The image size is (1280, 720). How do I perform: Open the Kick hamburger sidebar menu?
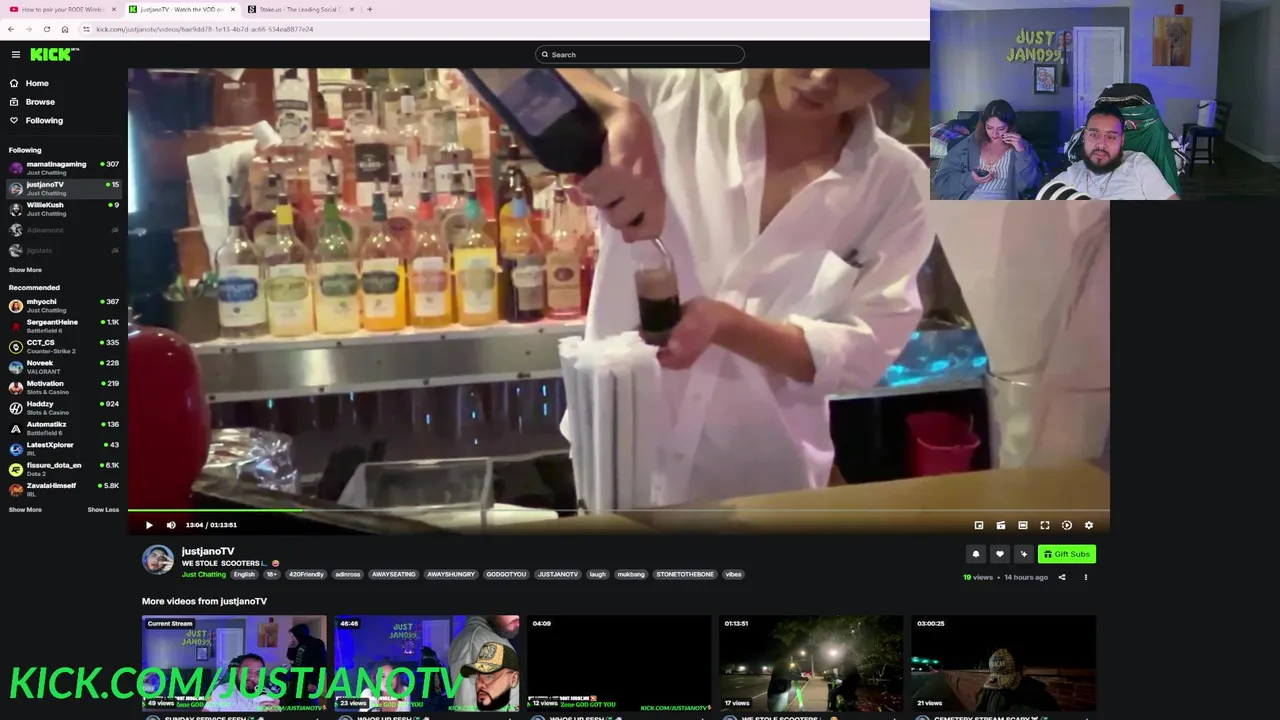[16, 54]
